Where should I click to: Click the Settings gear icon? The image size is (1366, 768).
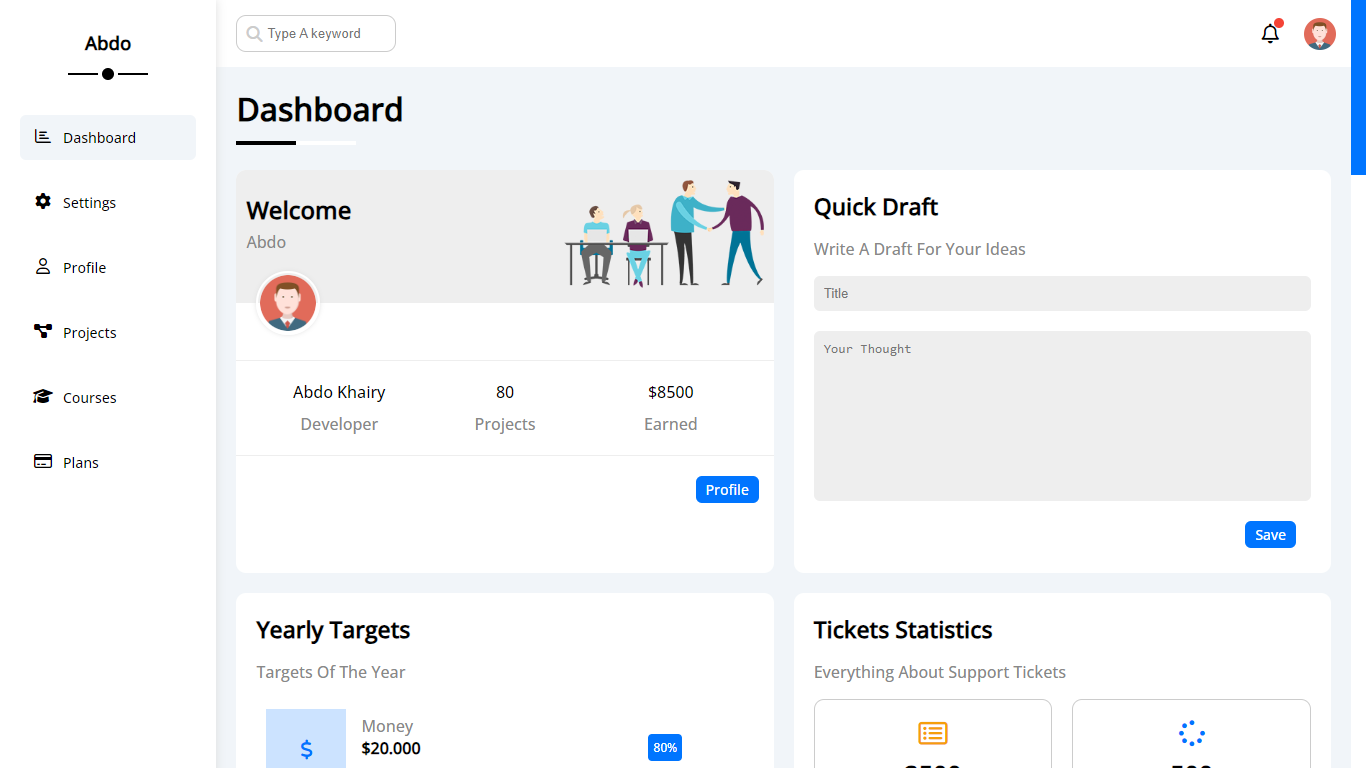point(42,201)
